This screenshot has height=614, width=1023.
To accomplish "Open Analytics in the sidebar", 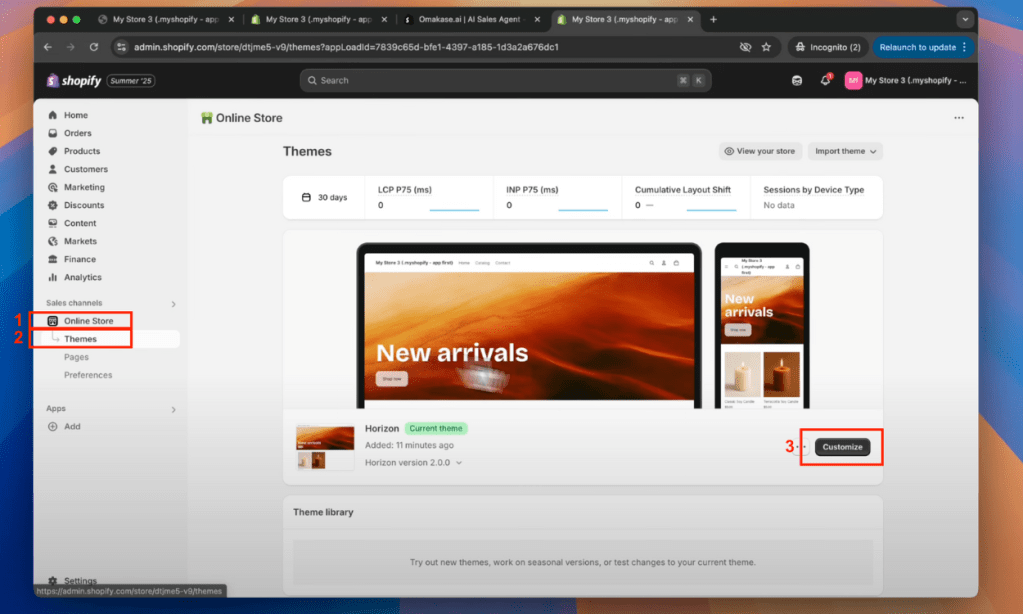I will [82, 277].
